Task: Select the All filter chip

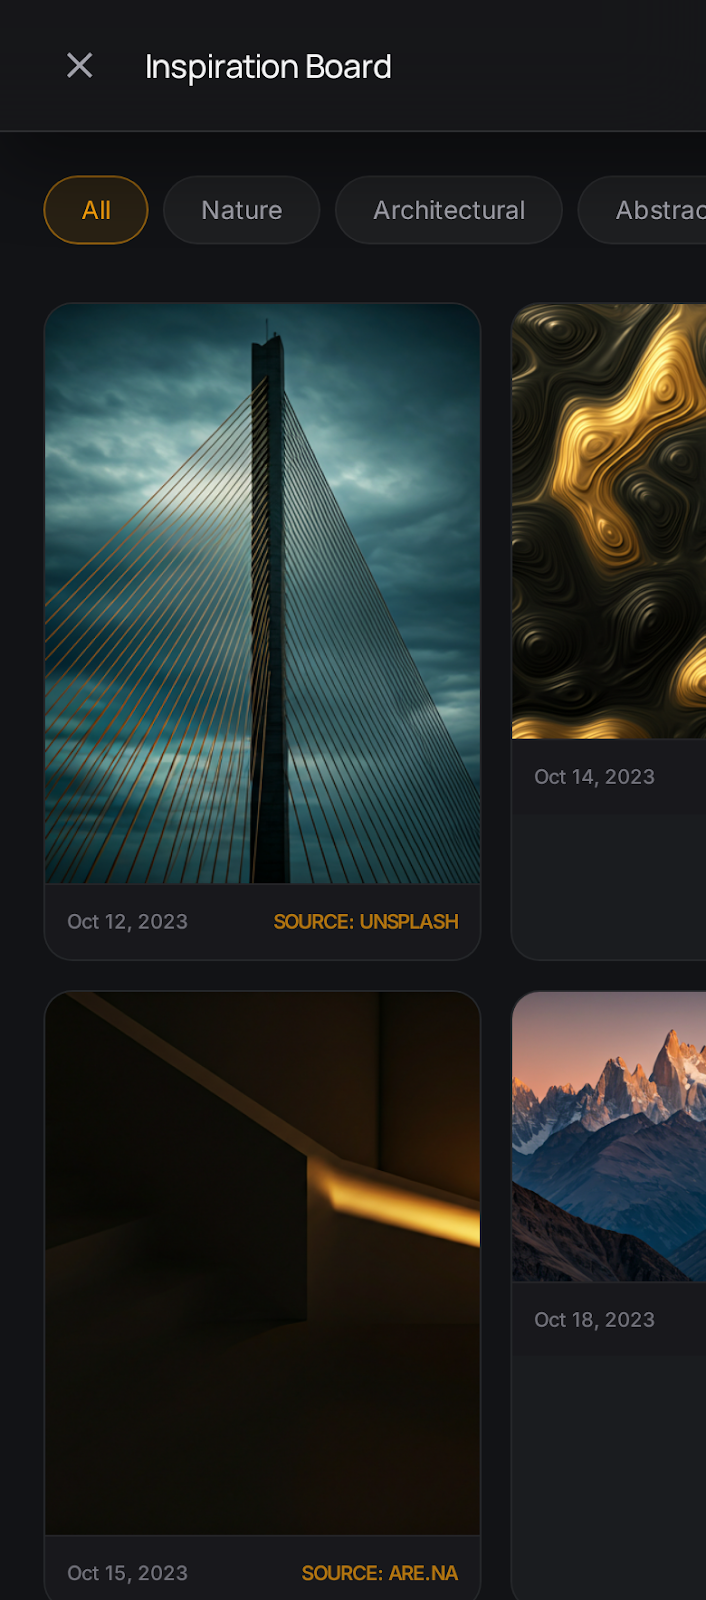Action: [x=96, y=210]
